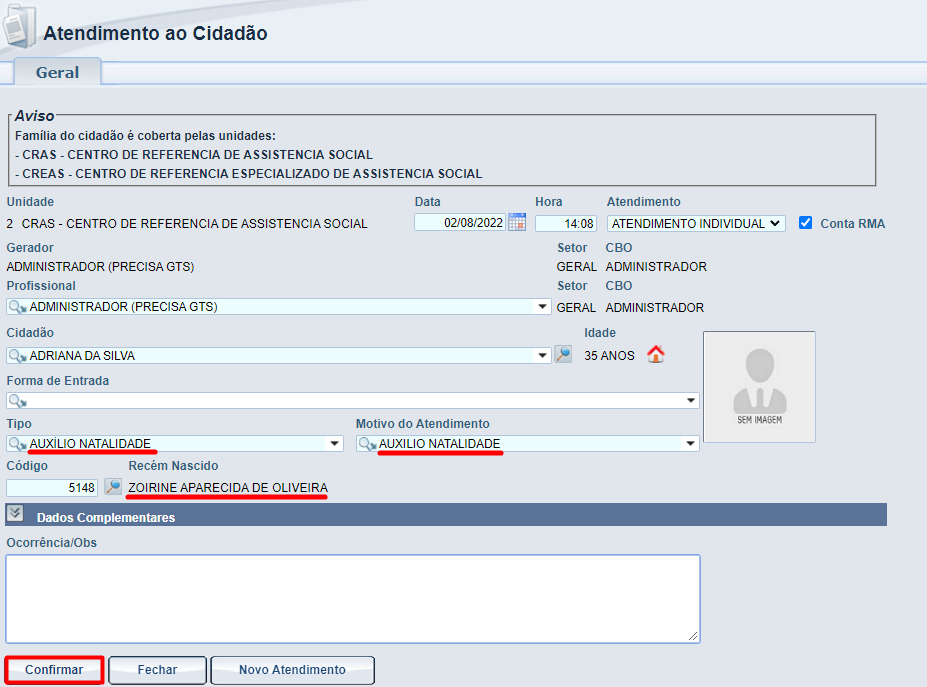Click the magnifier icon next to Código

tap(113, 487)
